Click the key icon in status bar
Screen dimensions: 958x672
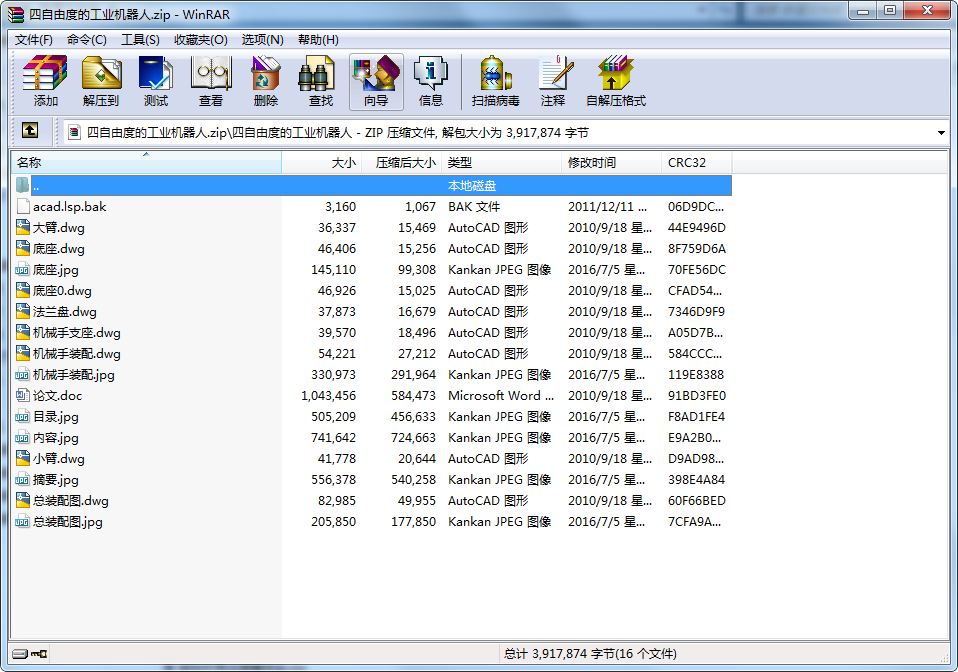pyautogui.click(x=40, y=654)
